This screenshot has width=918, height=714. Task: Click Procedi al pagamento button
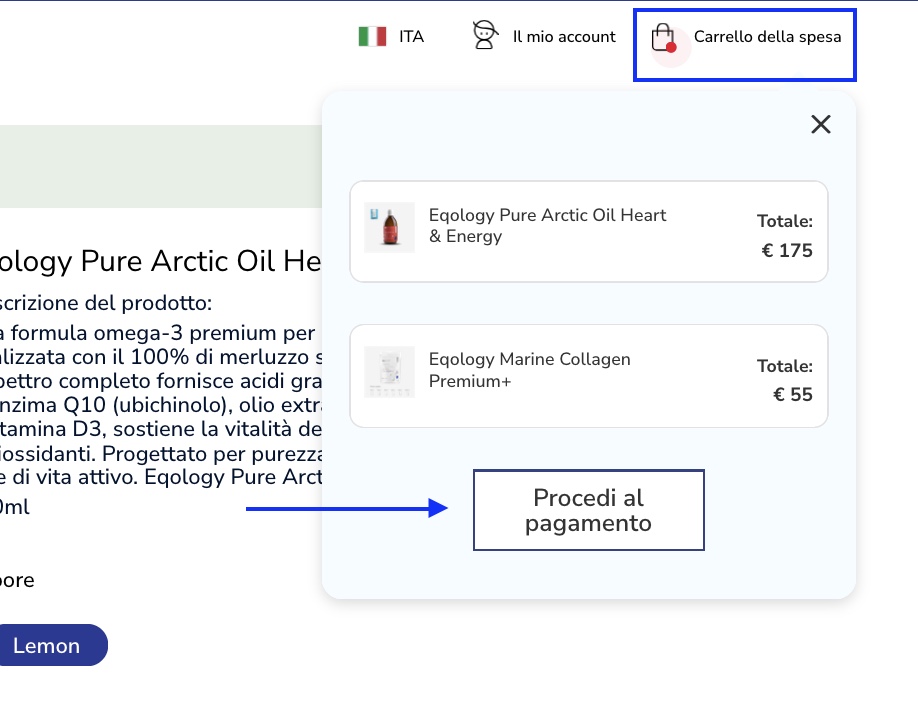(x=588, y=510)
